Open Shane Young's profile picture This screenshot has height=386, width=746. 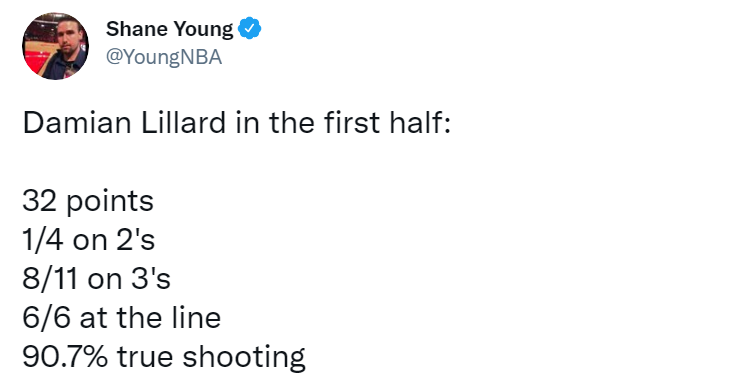point(55,46)
